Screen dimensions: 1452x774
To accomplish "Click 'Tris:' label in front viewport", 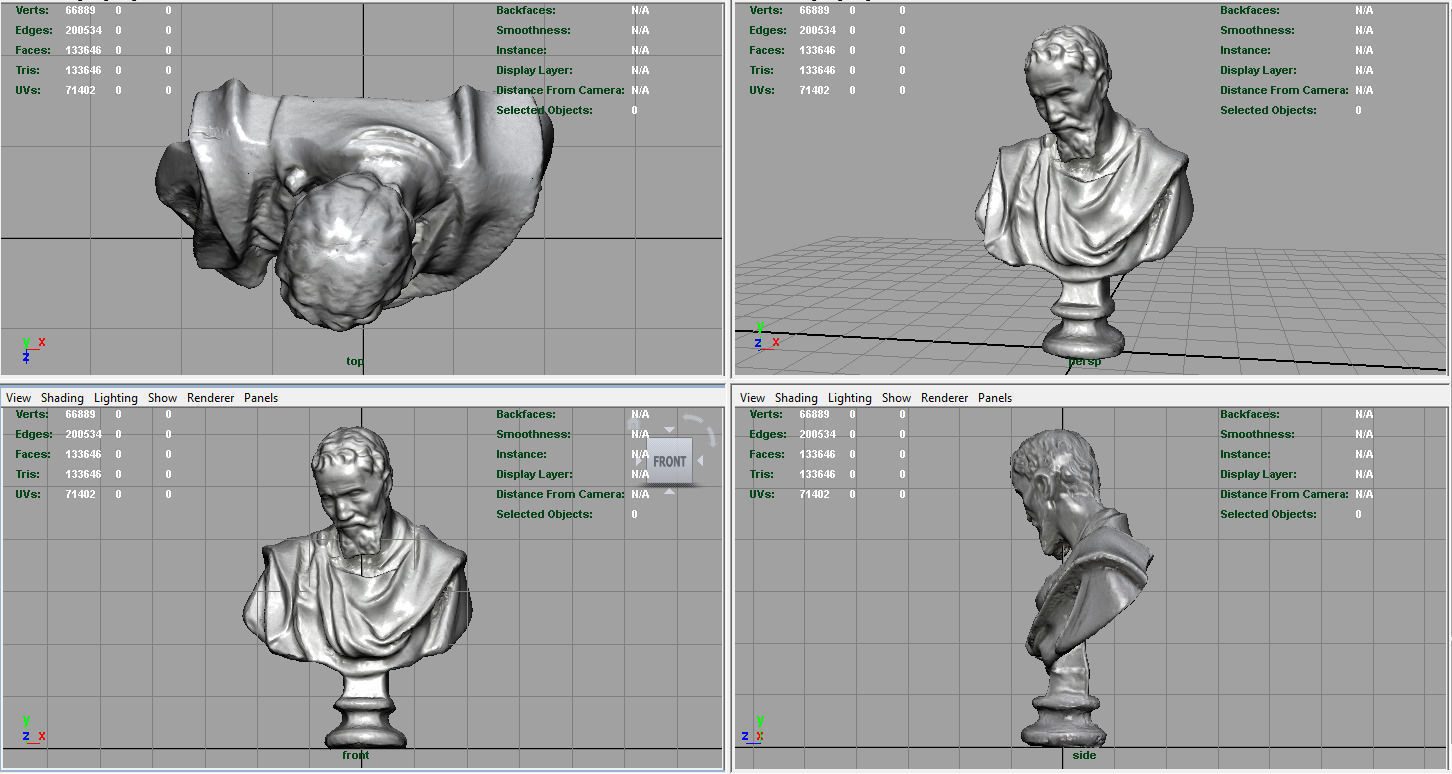I will click(x=28, y=474).
